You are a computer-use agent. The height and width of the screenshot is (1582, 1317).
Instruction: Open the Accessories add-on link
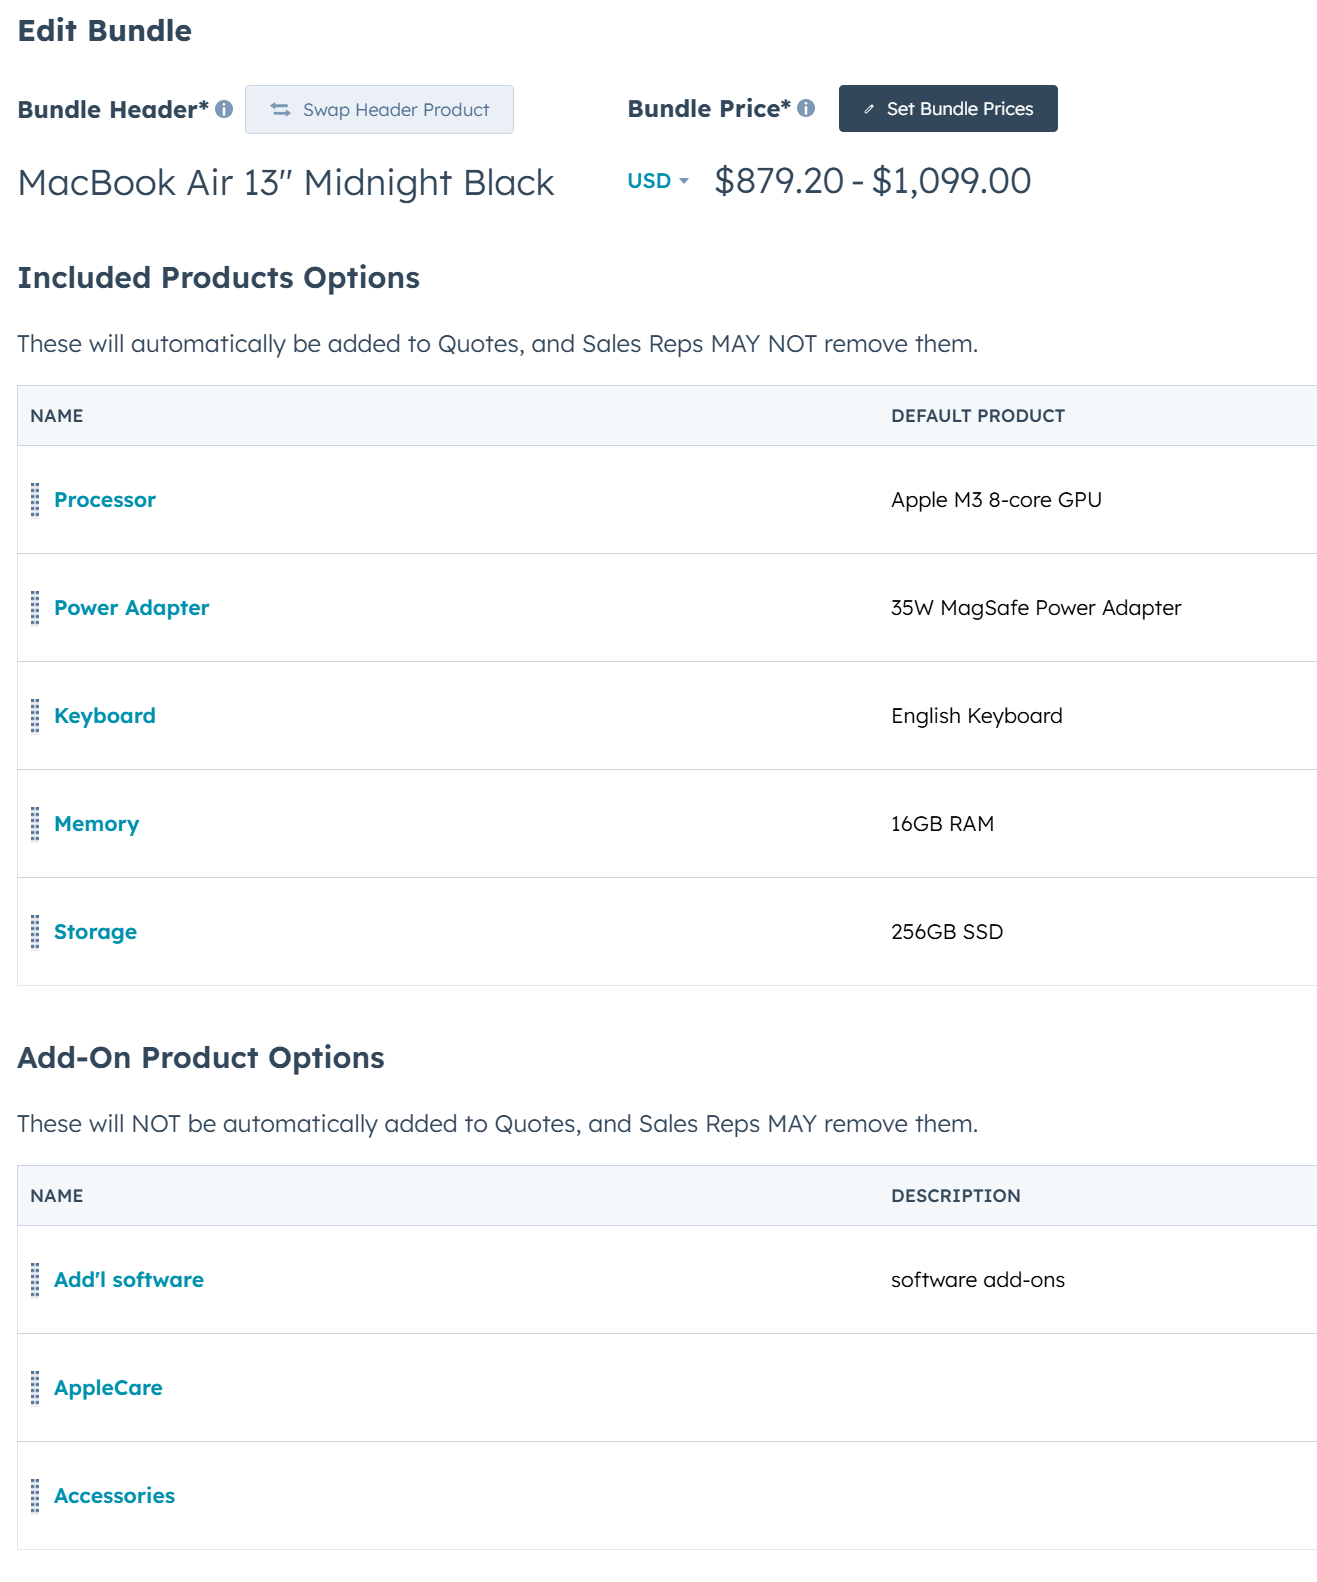[114, 1496]
